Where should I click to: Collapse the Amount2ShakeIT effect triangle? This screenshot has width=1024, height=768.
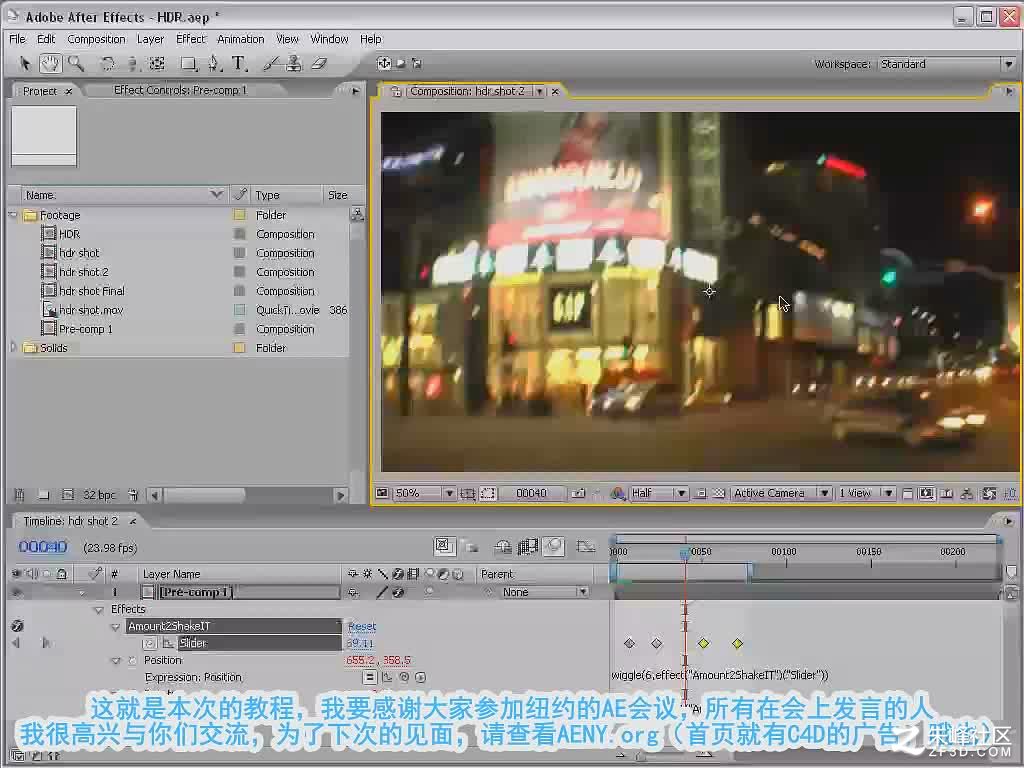tap(116, 627)
